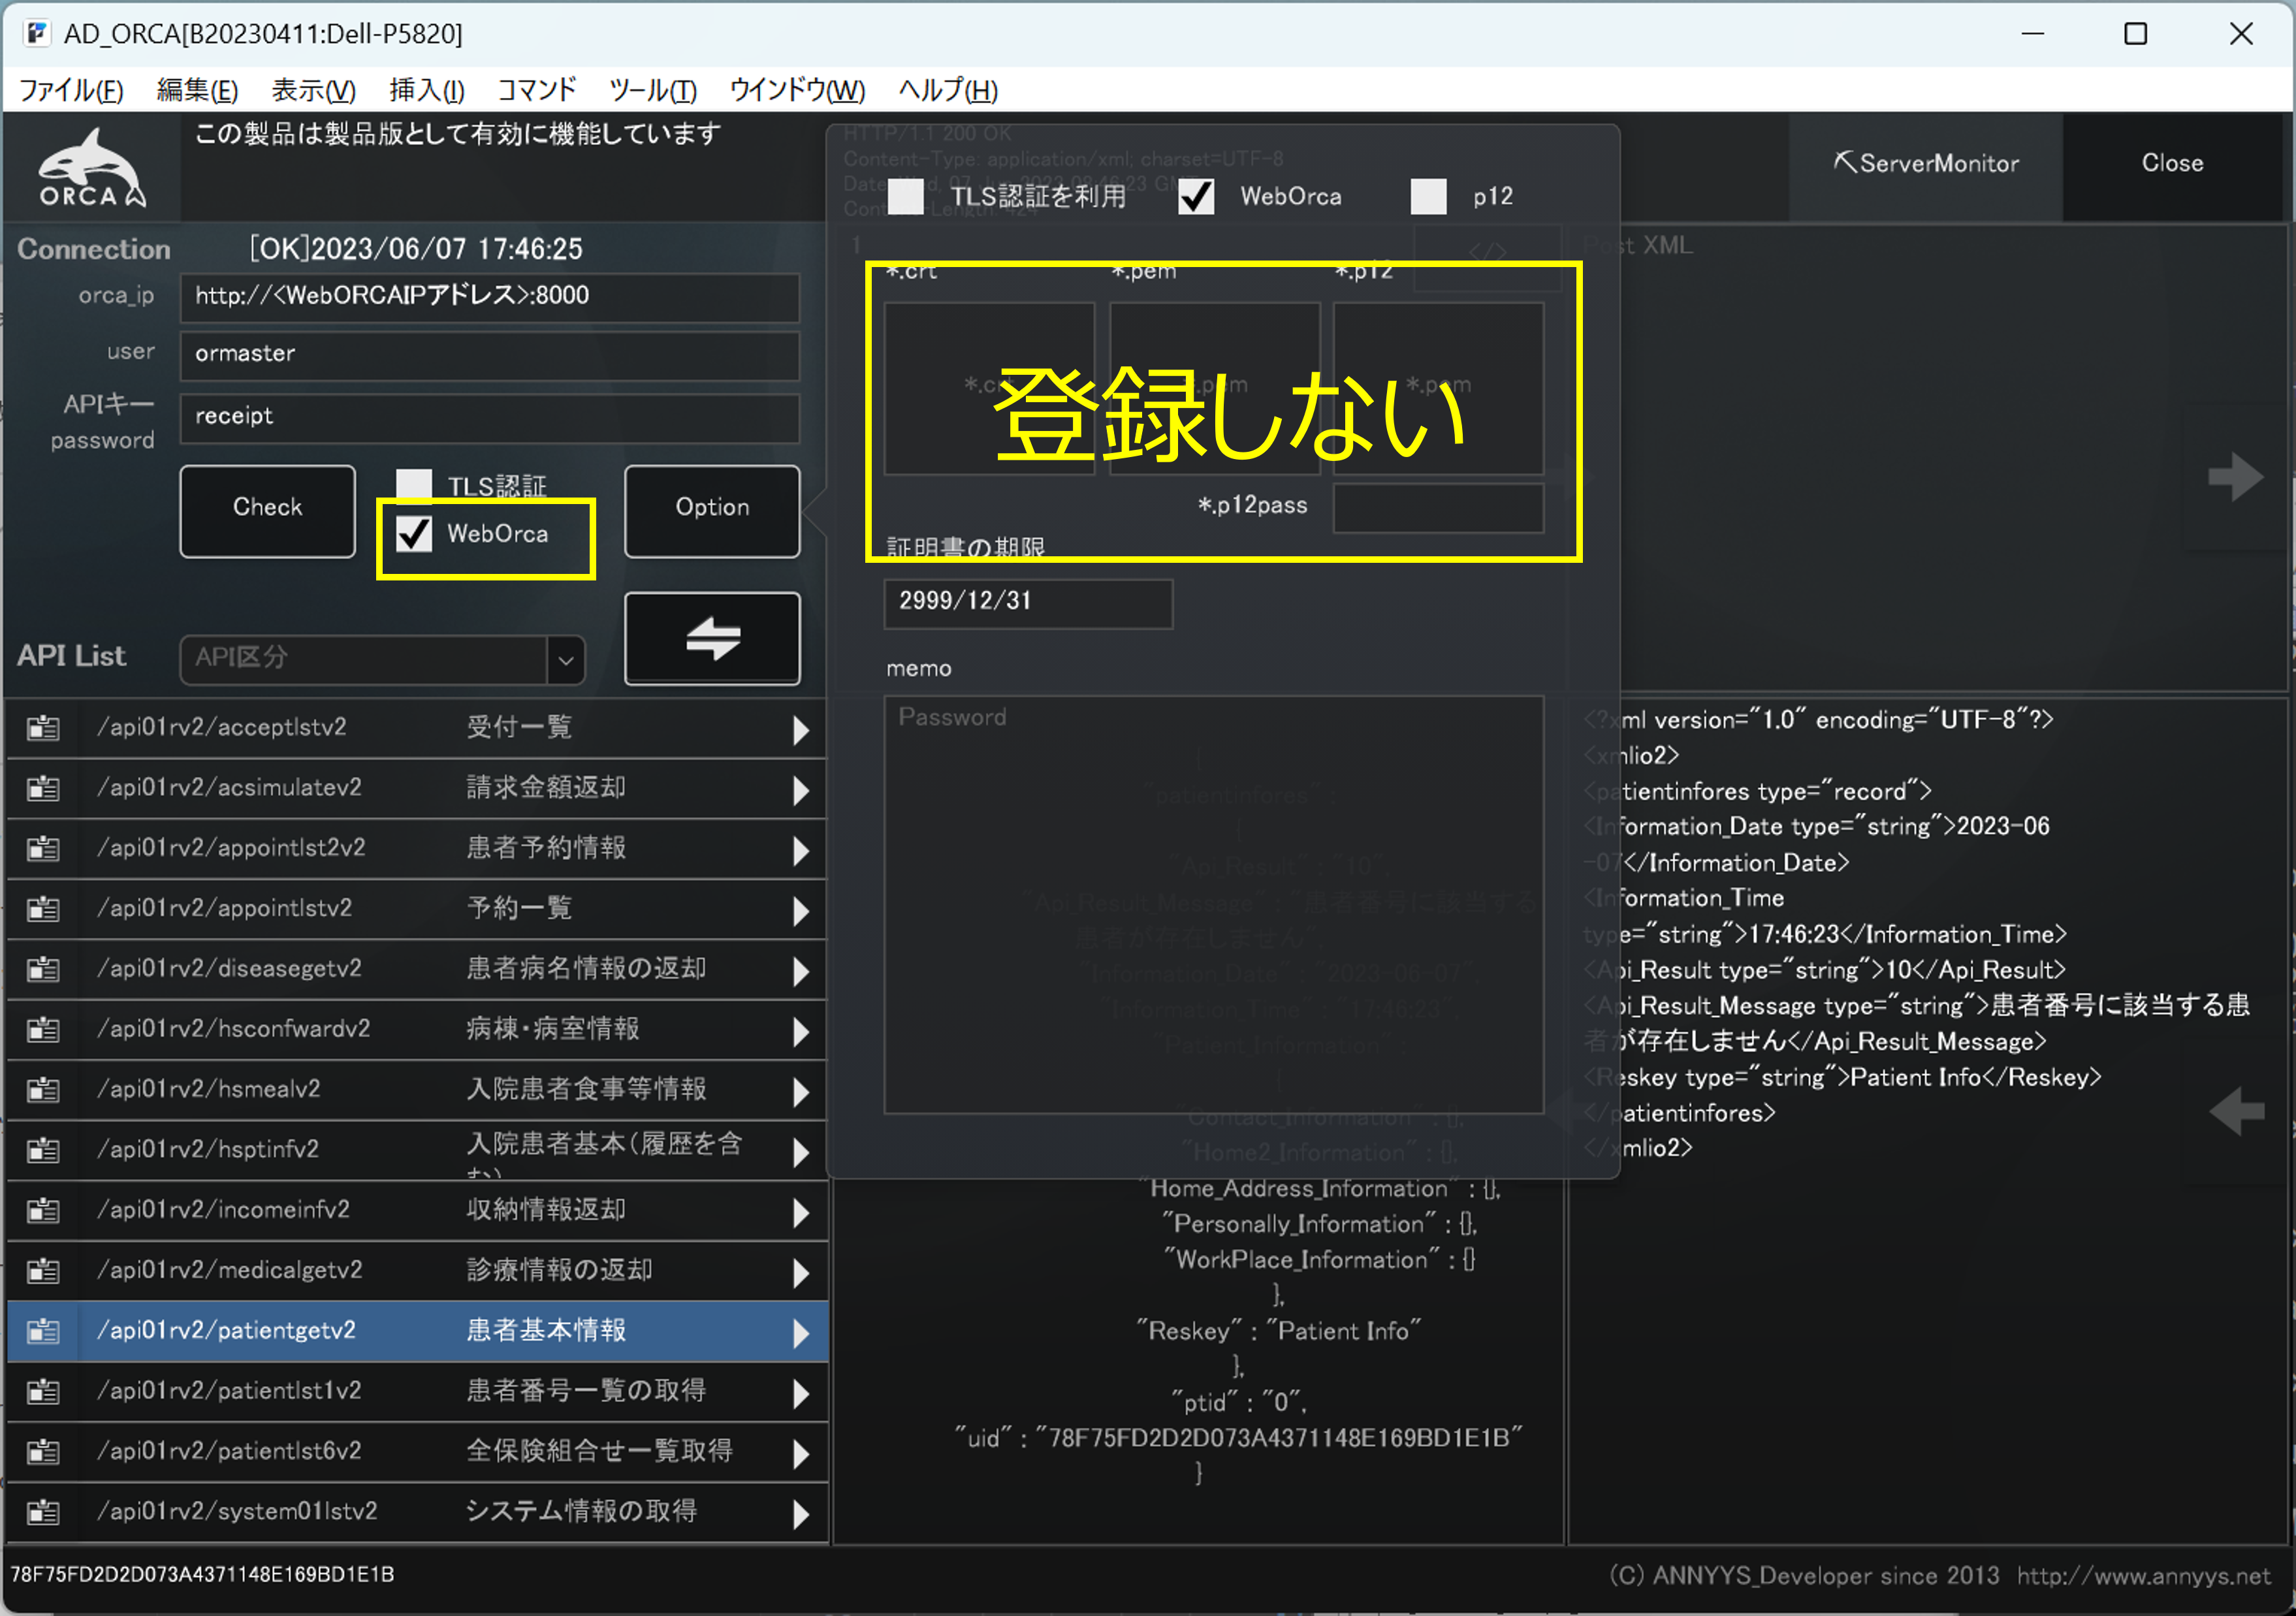
Task: Click the icon for /api01rv2/hsmealv2 row
Action: coord(43,1090)
